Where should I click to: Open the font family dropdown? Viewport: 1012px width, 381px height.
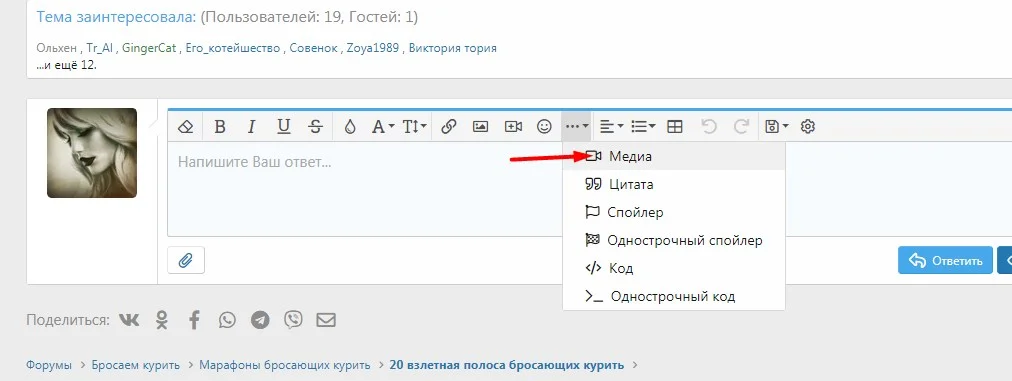tap(383, 127)
